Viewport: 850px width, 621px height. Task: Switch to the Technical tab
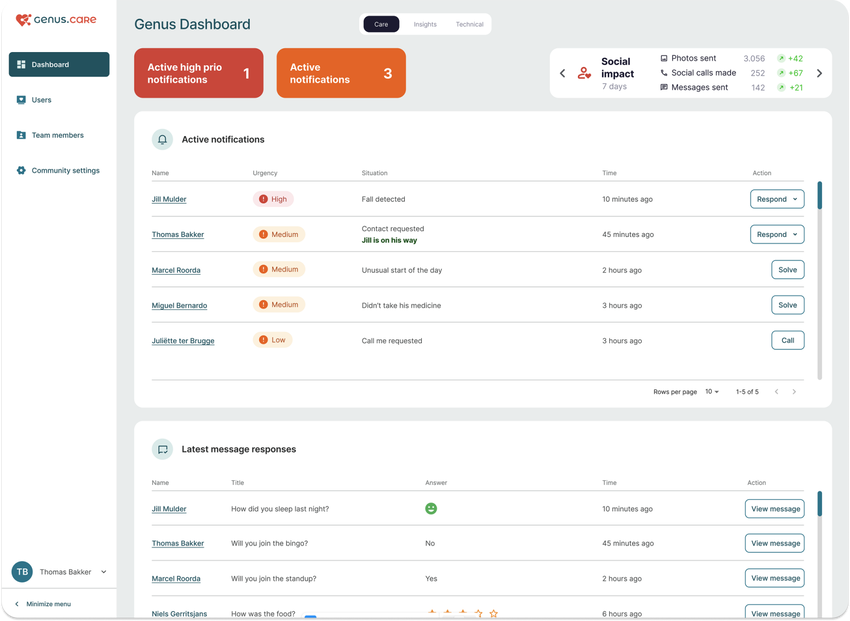click(469, 24)
